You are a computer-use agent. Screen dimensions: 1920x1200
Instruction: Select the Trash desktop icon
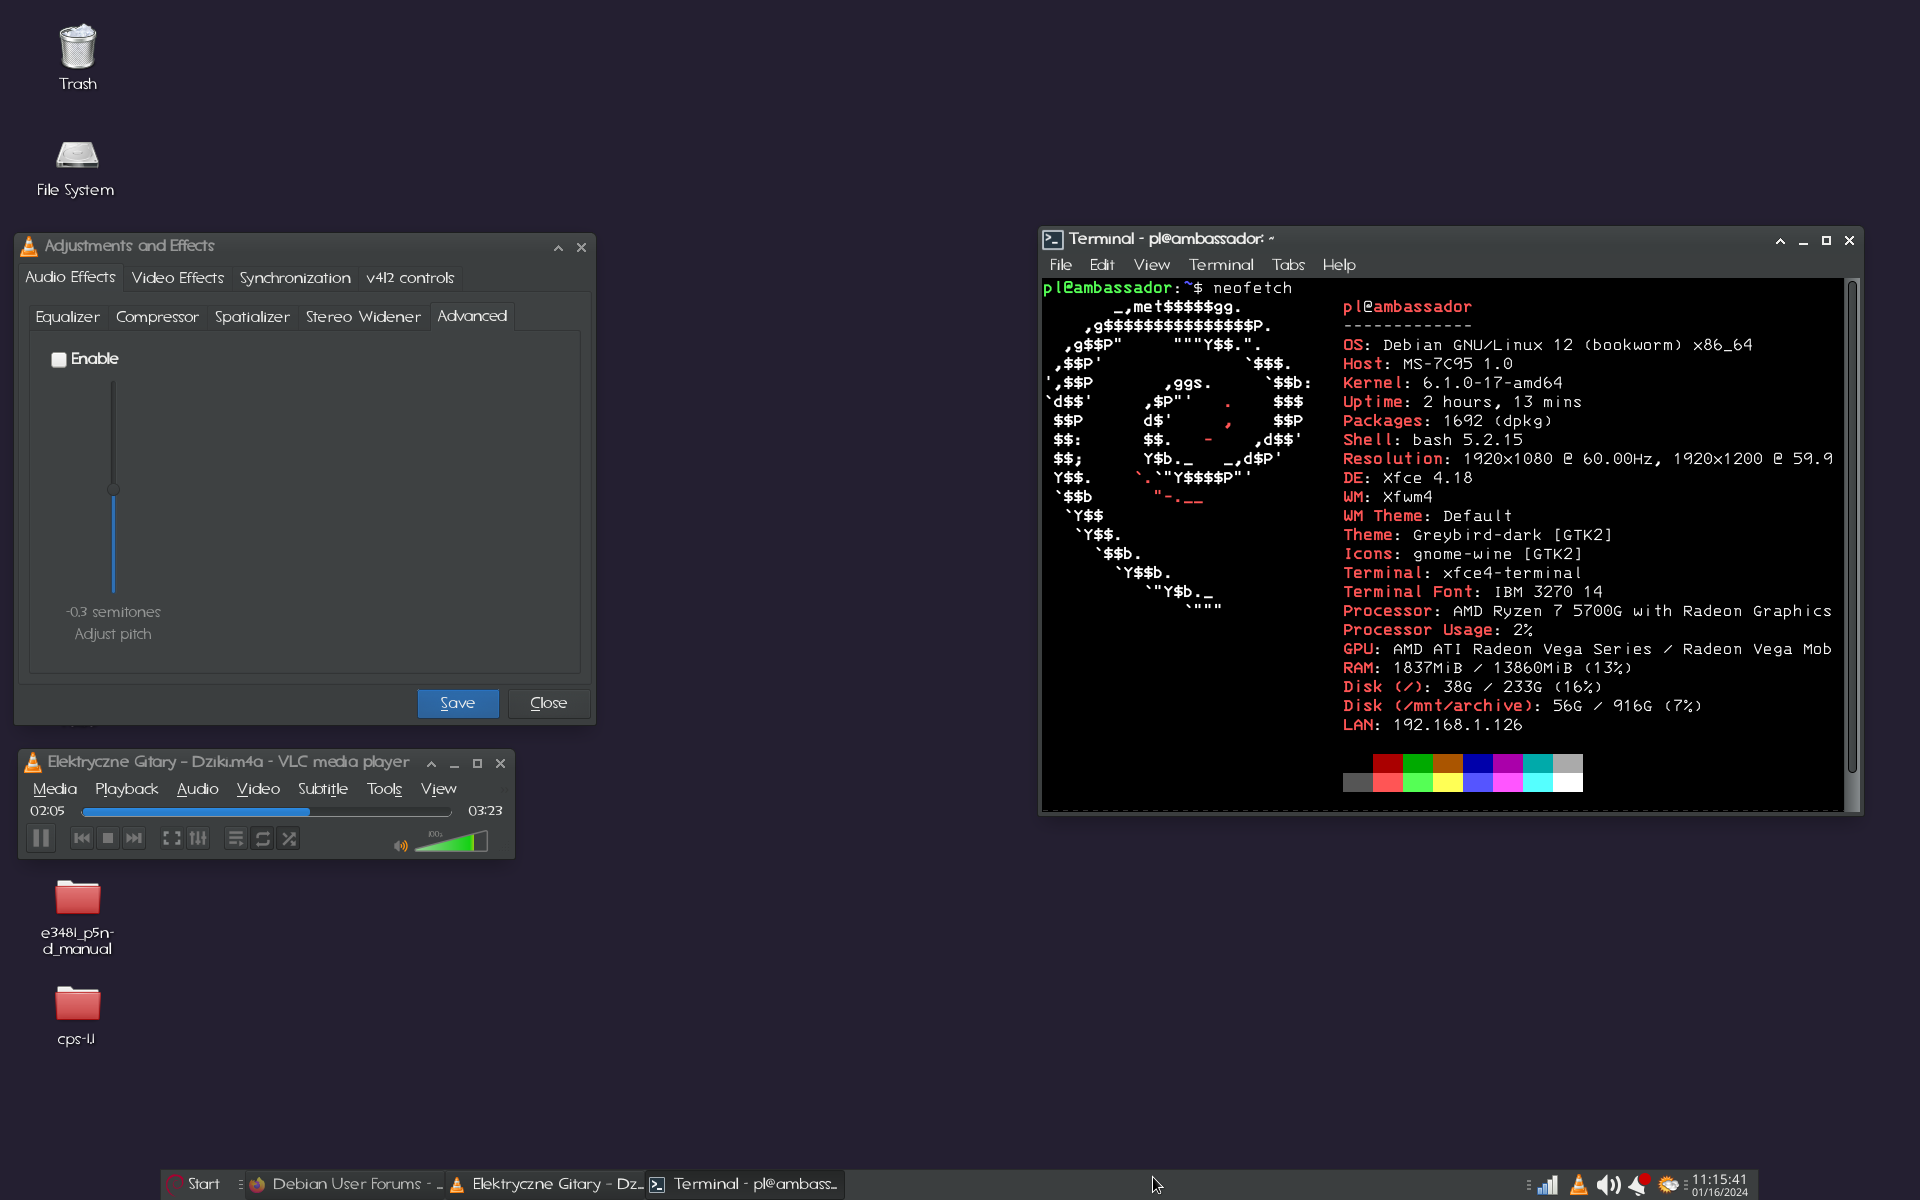(77, 58)
